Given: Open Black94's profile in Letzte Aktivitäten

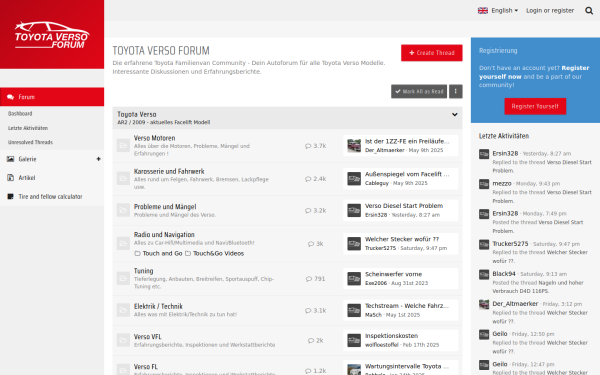Looking at the screenshot, I should 504,274.
